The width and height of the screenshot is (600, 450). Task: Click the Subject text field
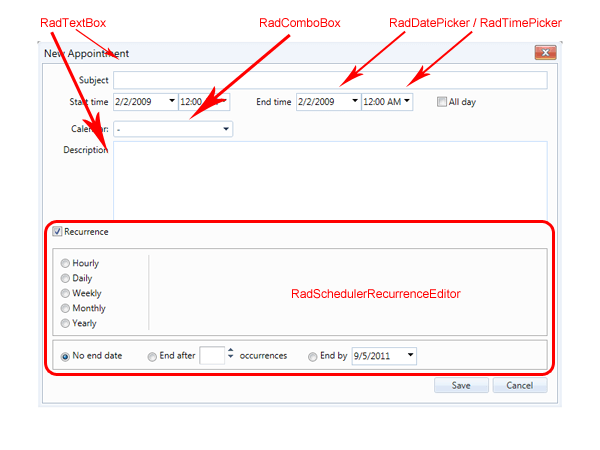330,80
